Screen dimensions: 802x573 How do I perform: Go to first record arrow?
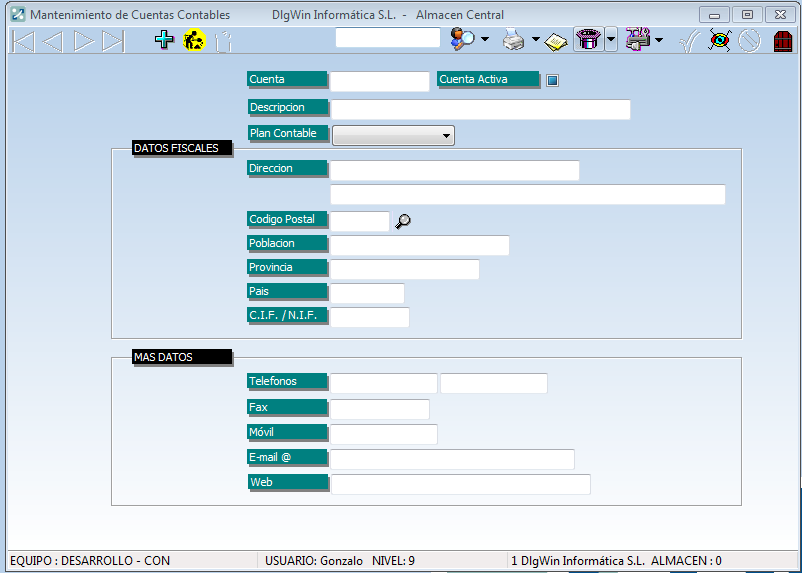23,40
